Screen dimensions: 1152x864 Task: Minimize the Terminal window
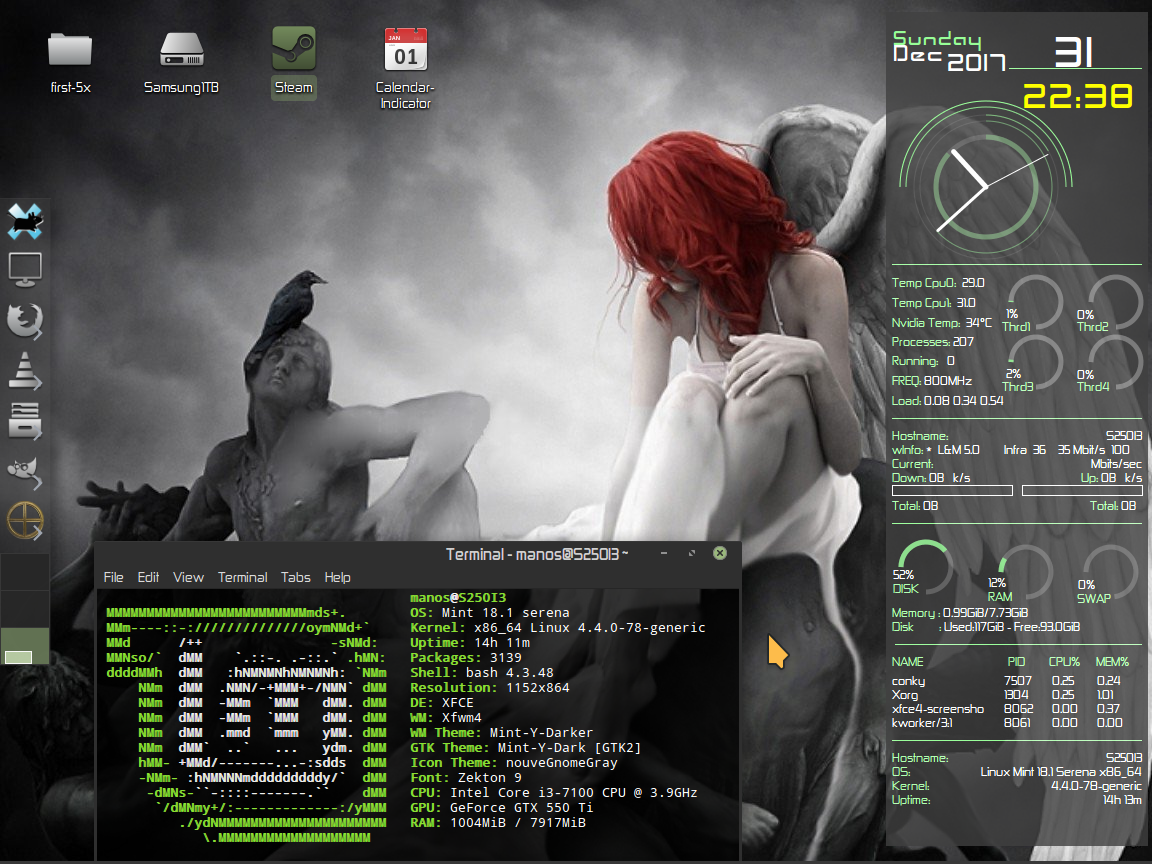pyautogui.click(x=663, y=553)
